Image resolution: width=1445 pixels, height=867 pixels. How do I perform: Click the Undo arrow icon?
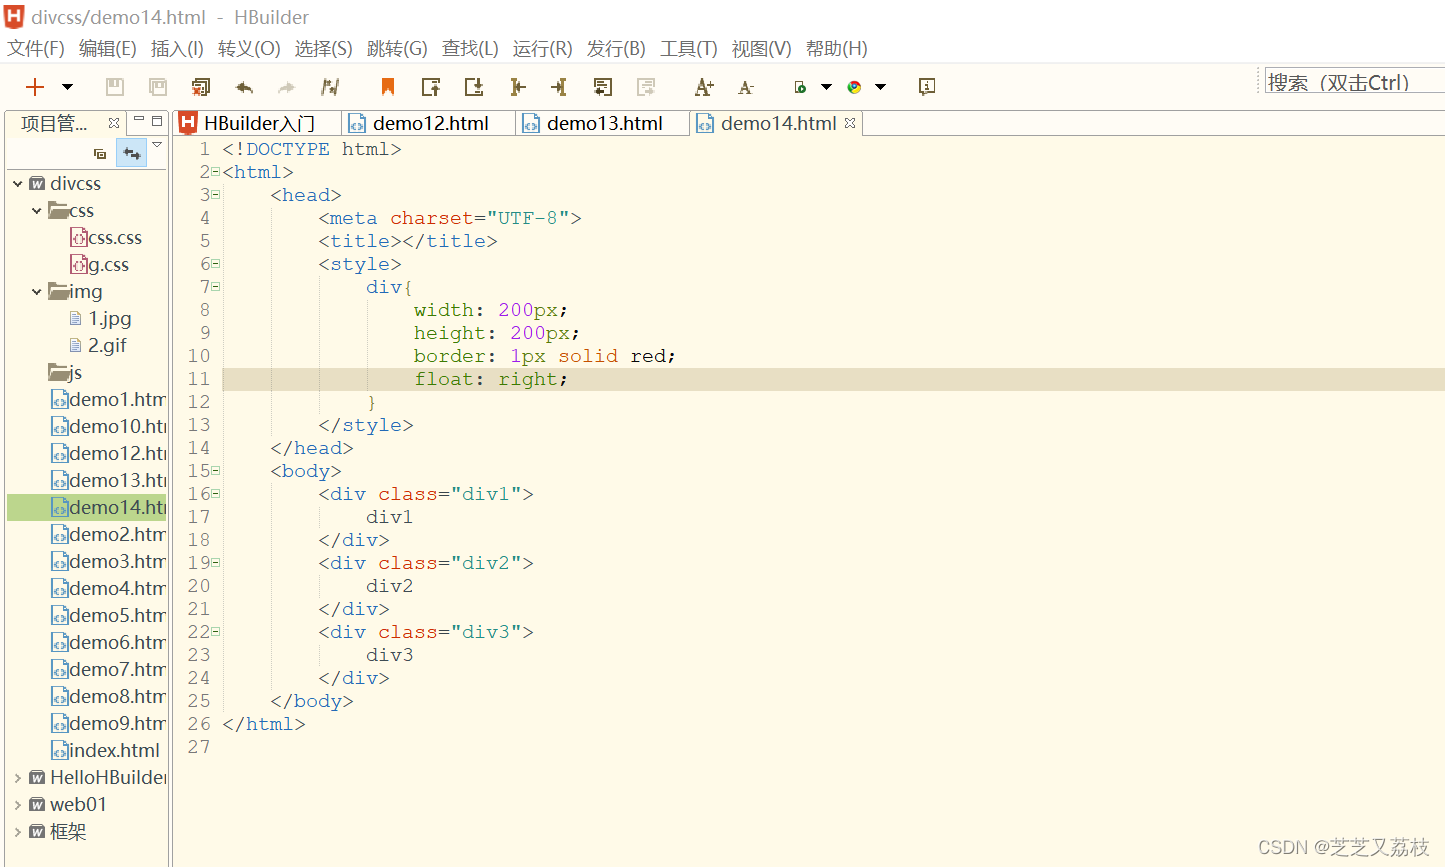click(244, 87)
